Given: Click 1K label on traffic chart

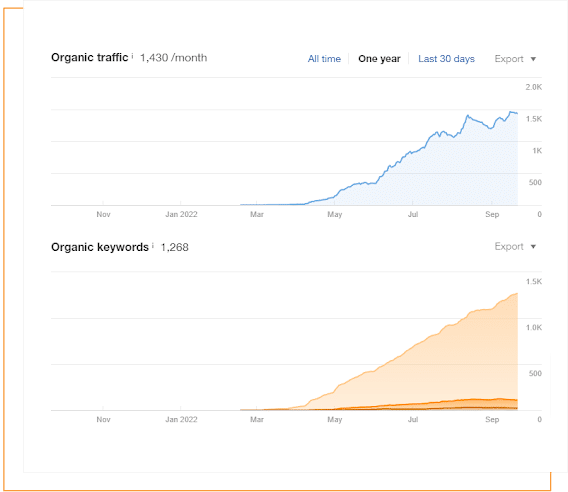Looking at the screenshot, I should click(x=537, y=151).
